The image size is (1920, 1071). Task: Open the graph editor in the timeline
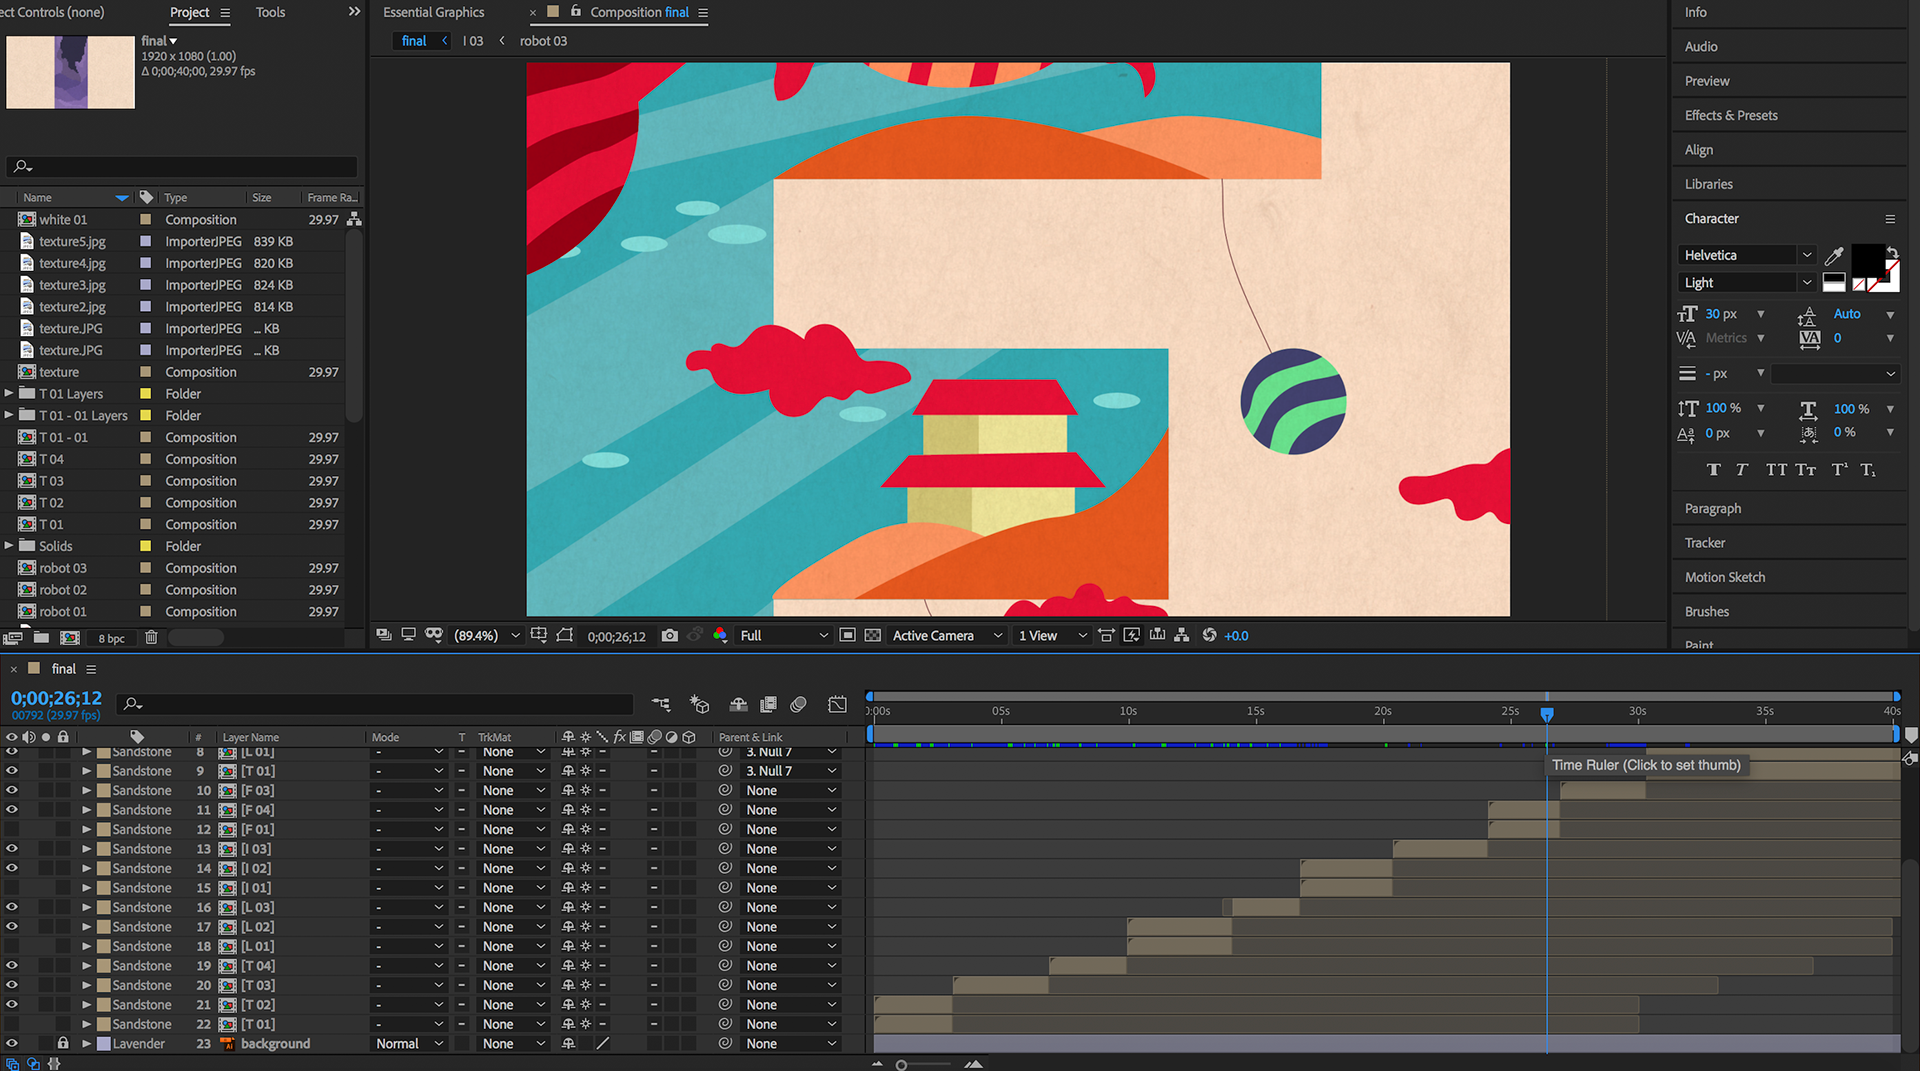(837, 705)
